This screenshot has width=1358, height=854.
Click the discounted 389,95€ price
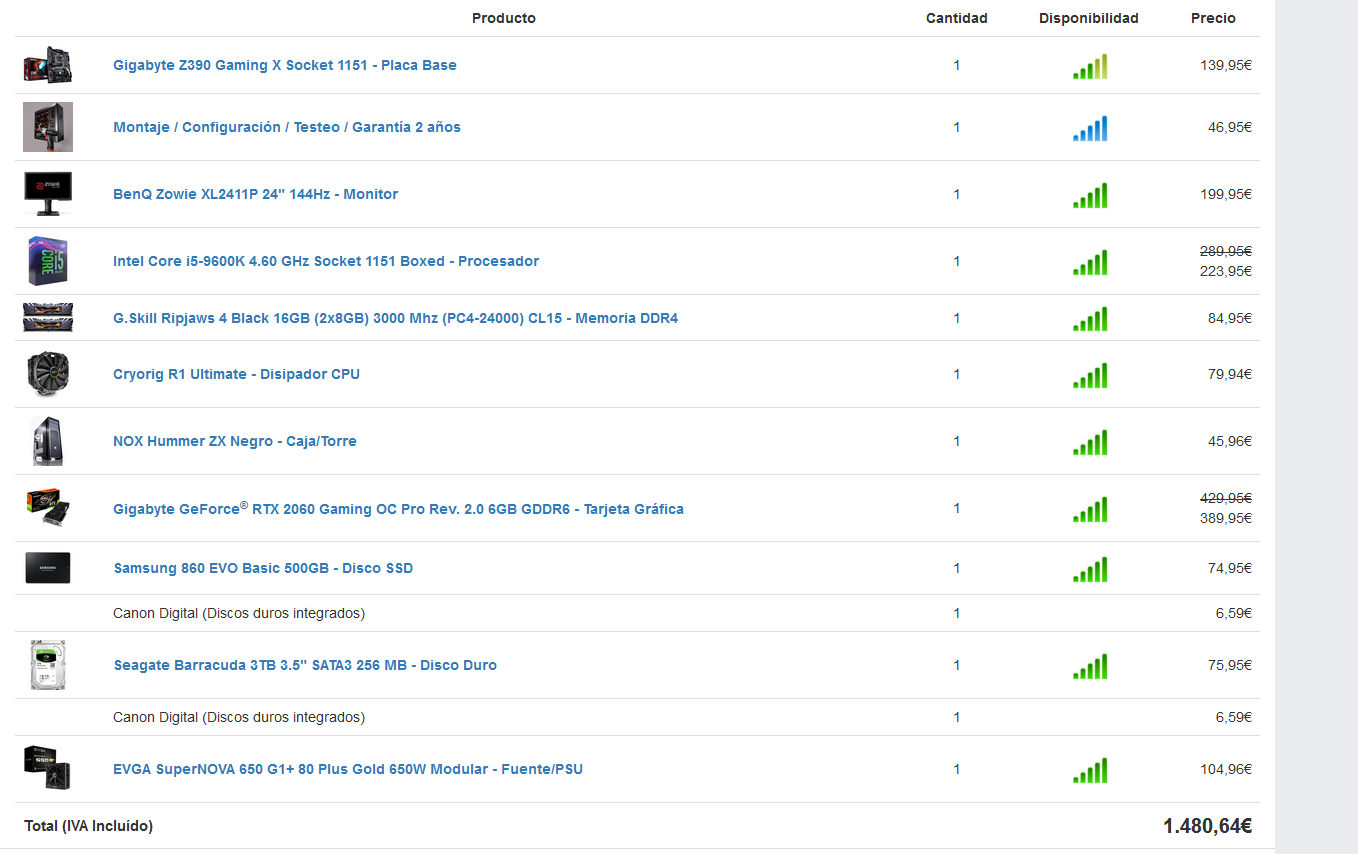[1226, 518]
